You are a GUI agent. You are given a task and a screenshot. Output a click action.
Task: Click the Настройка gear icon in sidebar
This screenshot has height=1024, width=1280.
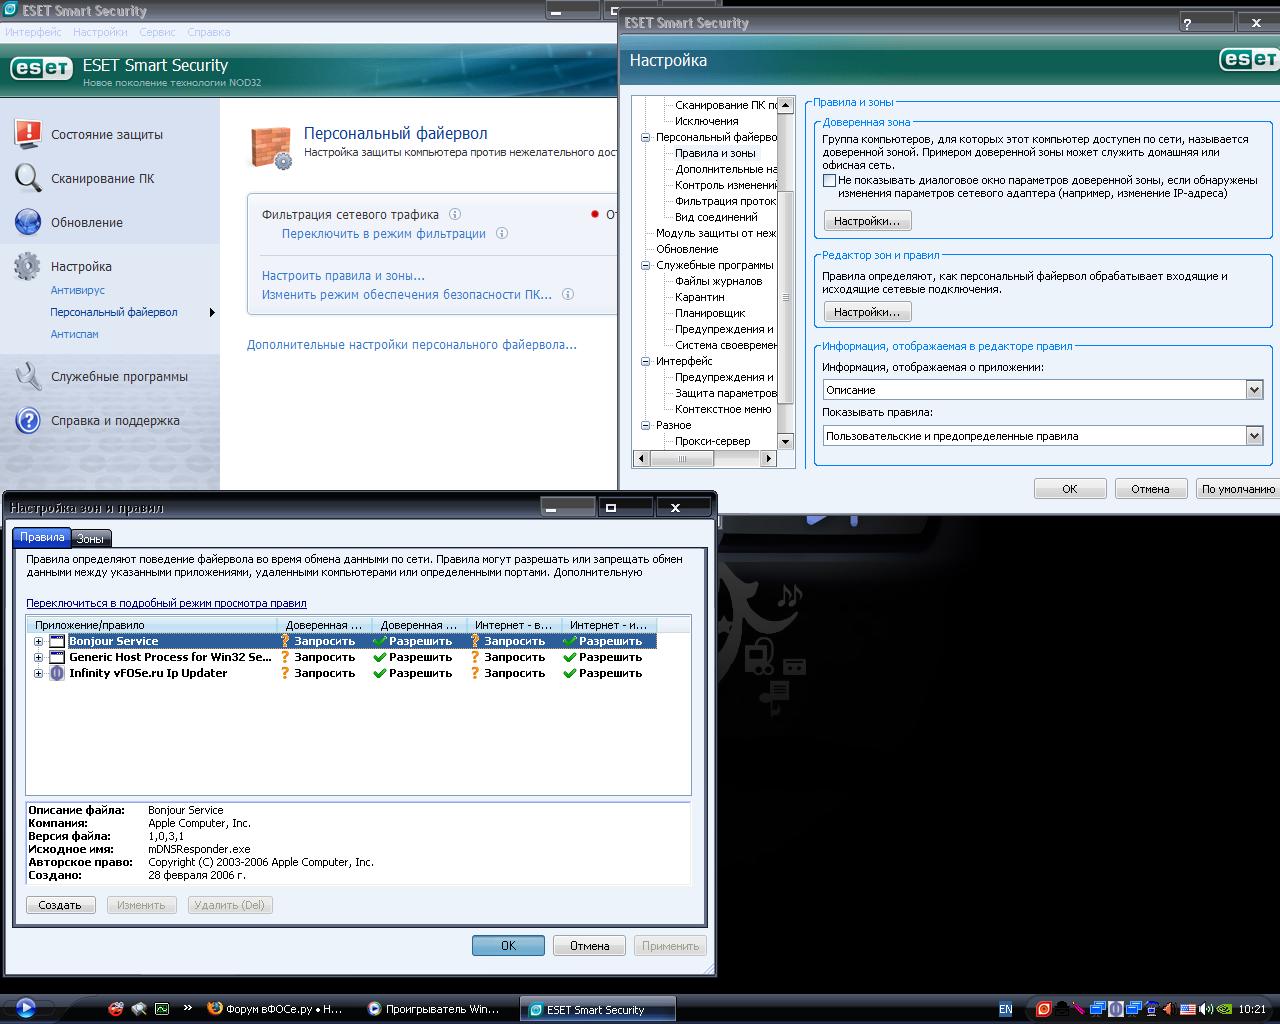[28, 266]
